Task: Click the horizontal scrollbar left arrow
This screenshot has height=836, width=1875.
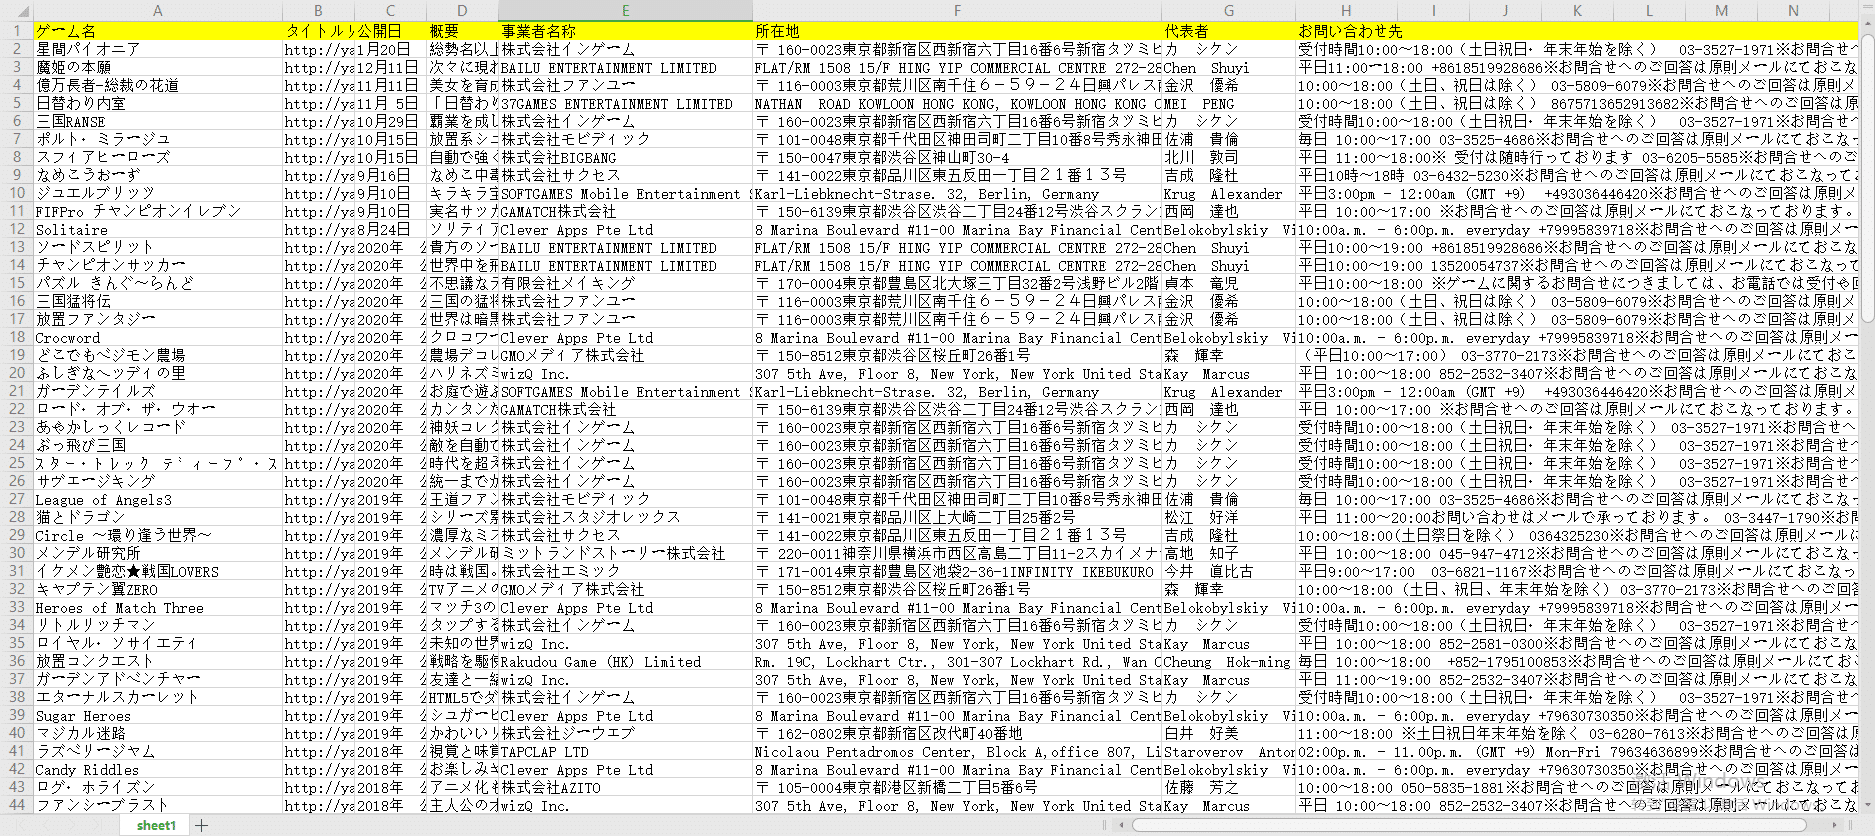Action: click(1123, 825)
